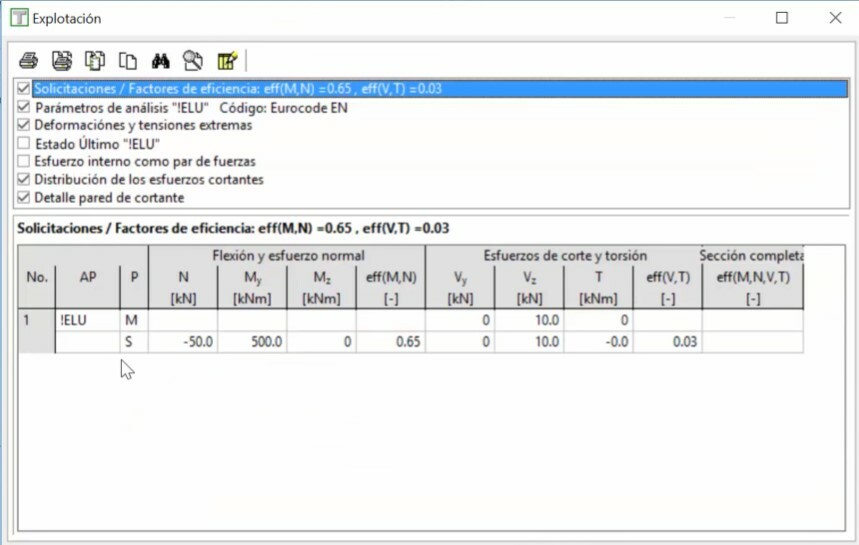Select Deformaciónes y tensiones extremas entry
This screenshot has width=859, height=545.
[x=143, y=125]
